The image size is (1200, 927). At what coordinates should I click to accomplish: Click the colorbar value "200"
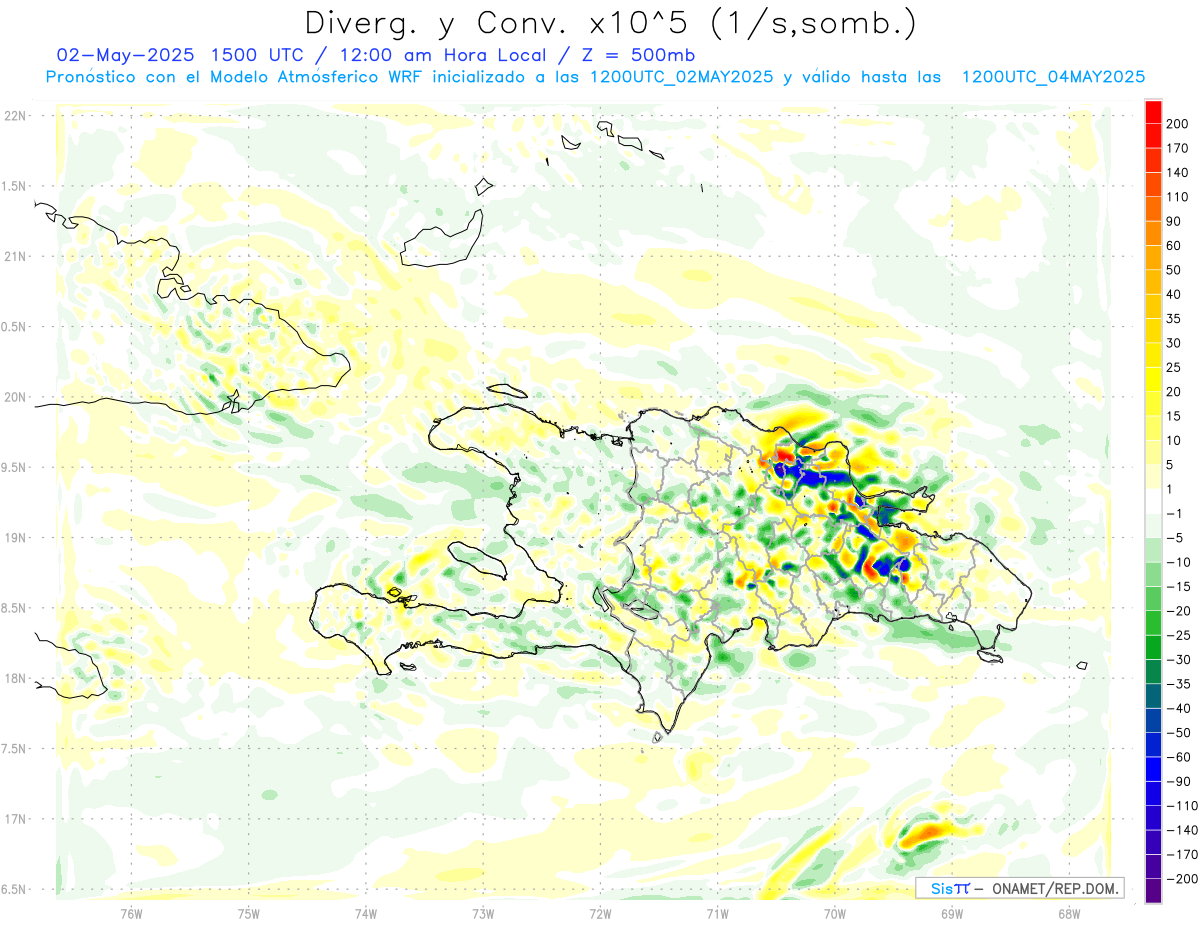[1179, 123]
